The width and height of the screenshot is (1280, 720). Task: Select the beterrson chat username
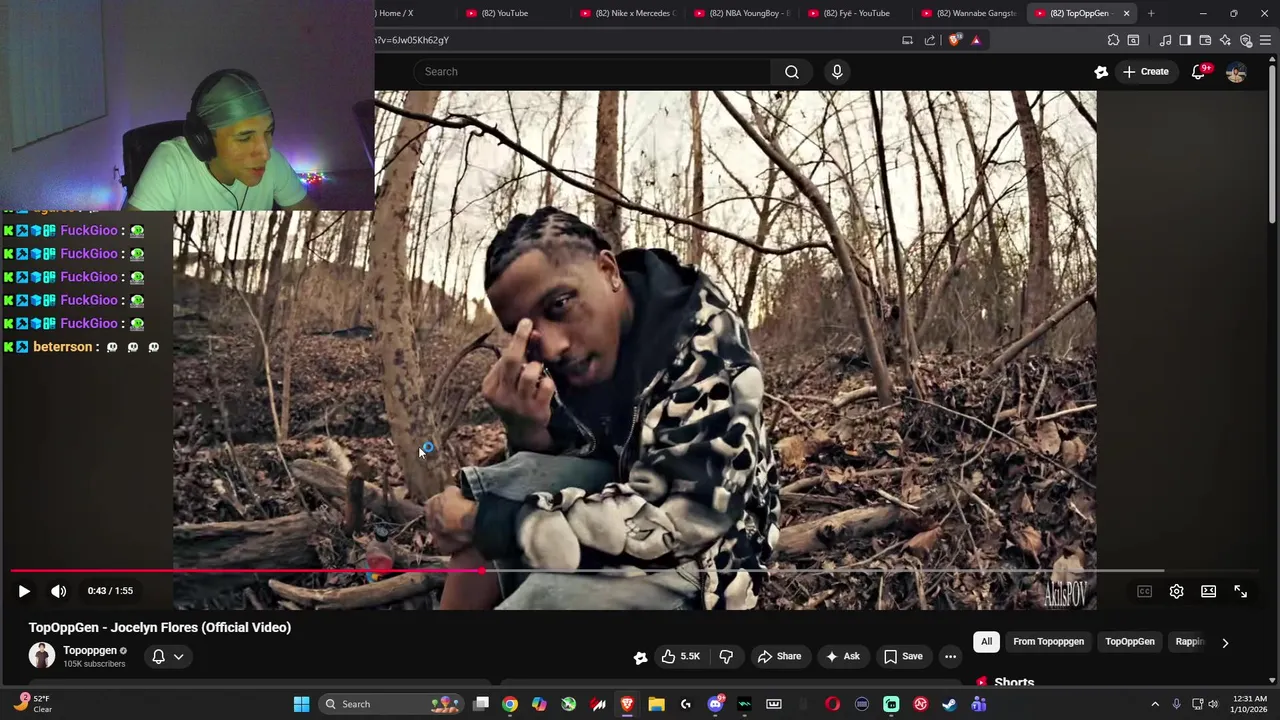click(63, 347)
